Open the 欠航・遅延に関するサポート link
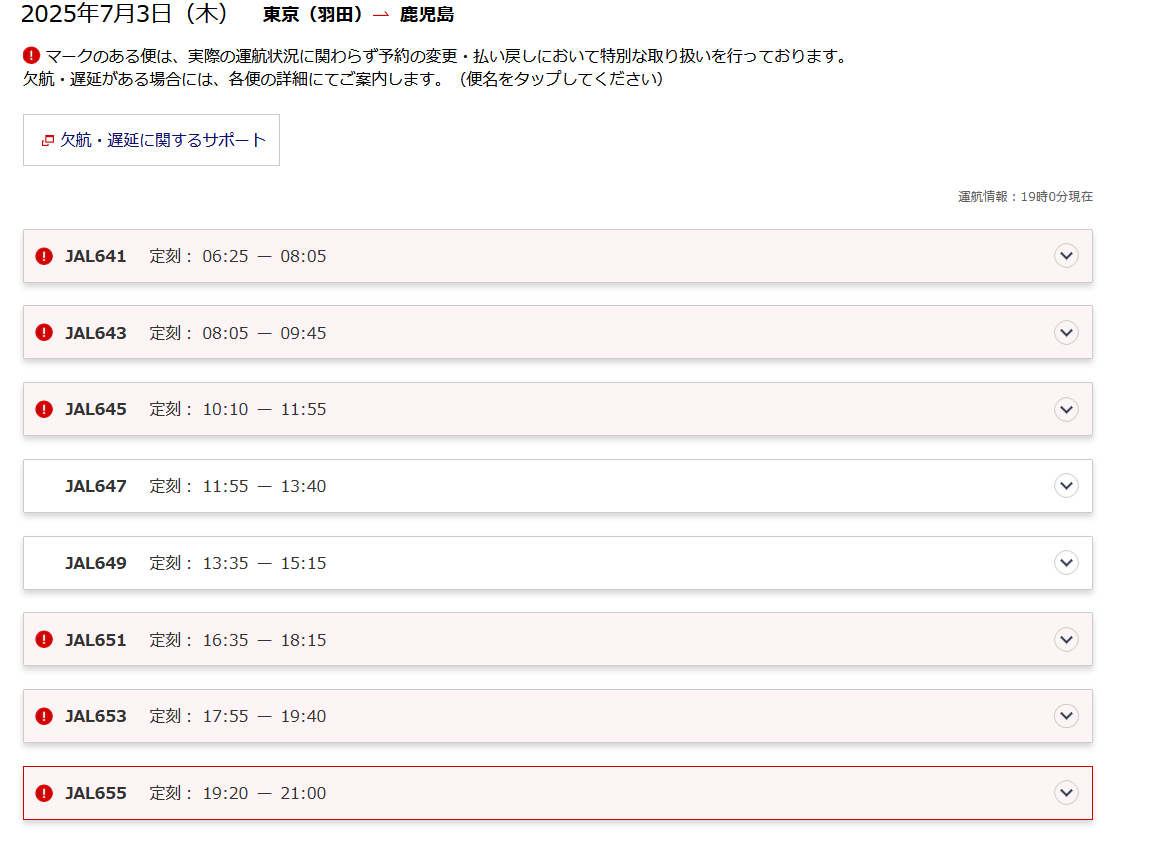The width and height of the screenshot is (1150, 850). [151, 140]
